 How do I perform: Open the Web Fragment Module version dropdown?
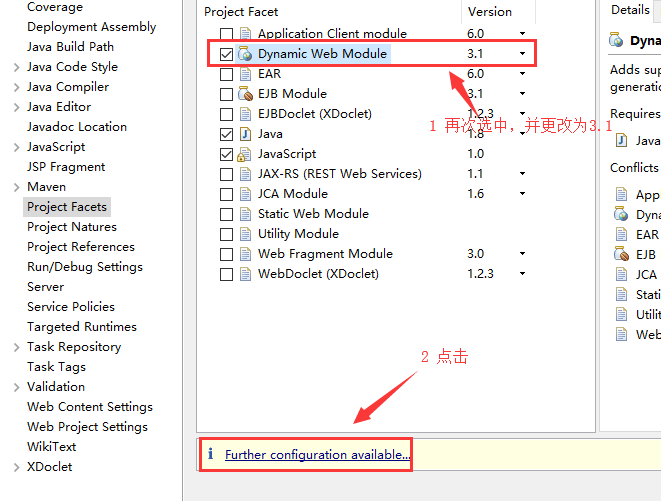[522, 253]
